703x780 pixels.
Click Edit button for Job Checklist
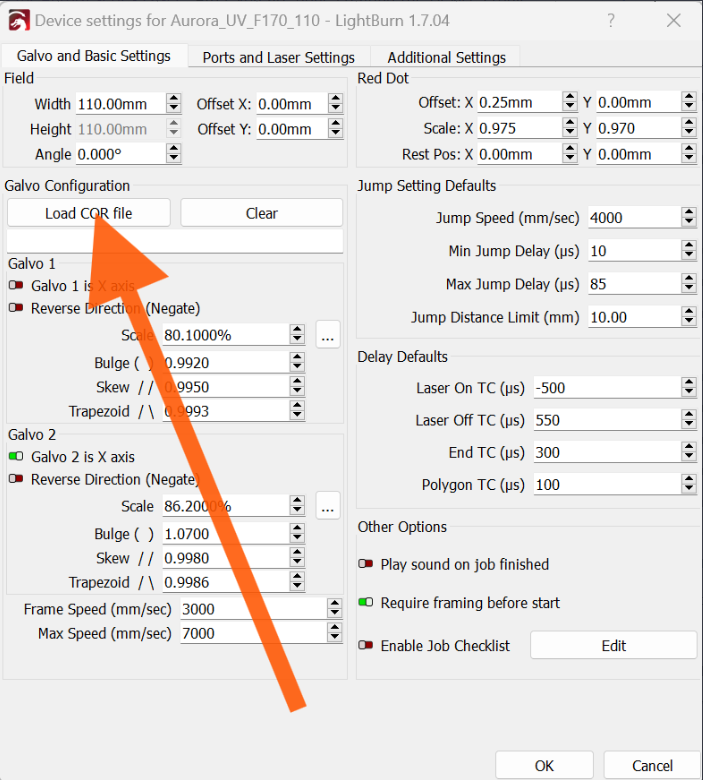(613, 646)
